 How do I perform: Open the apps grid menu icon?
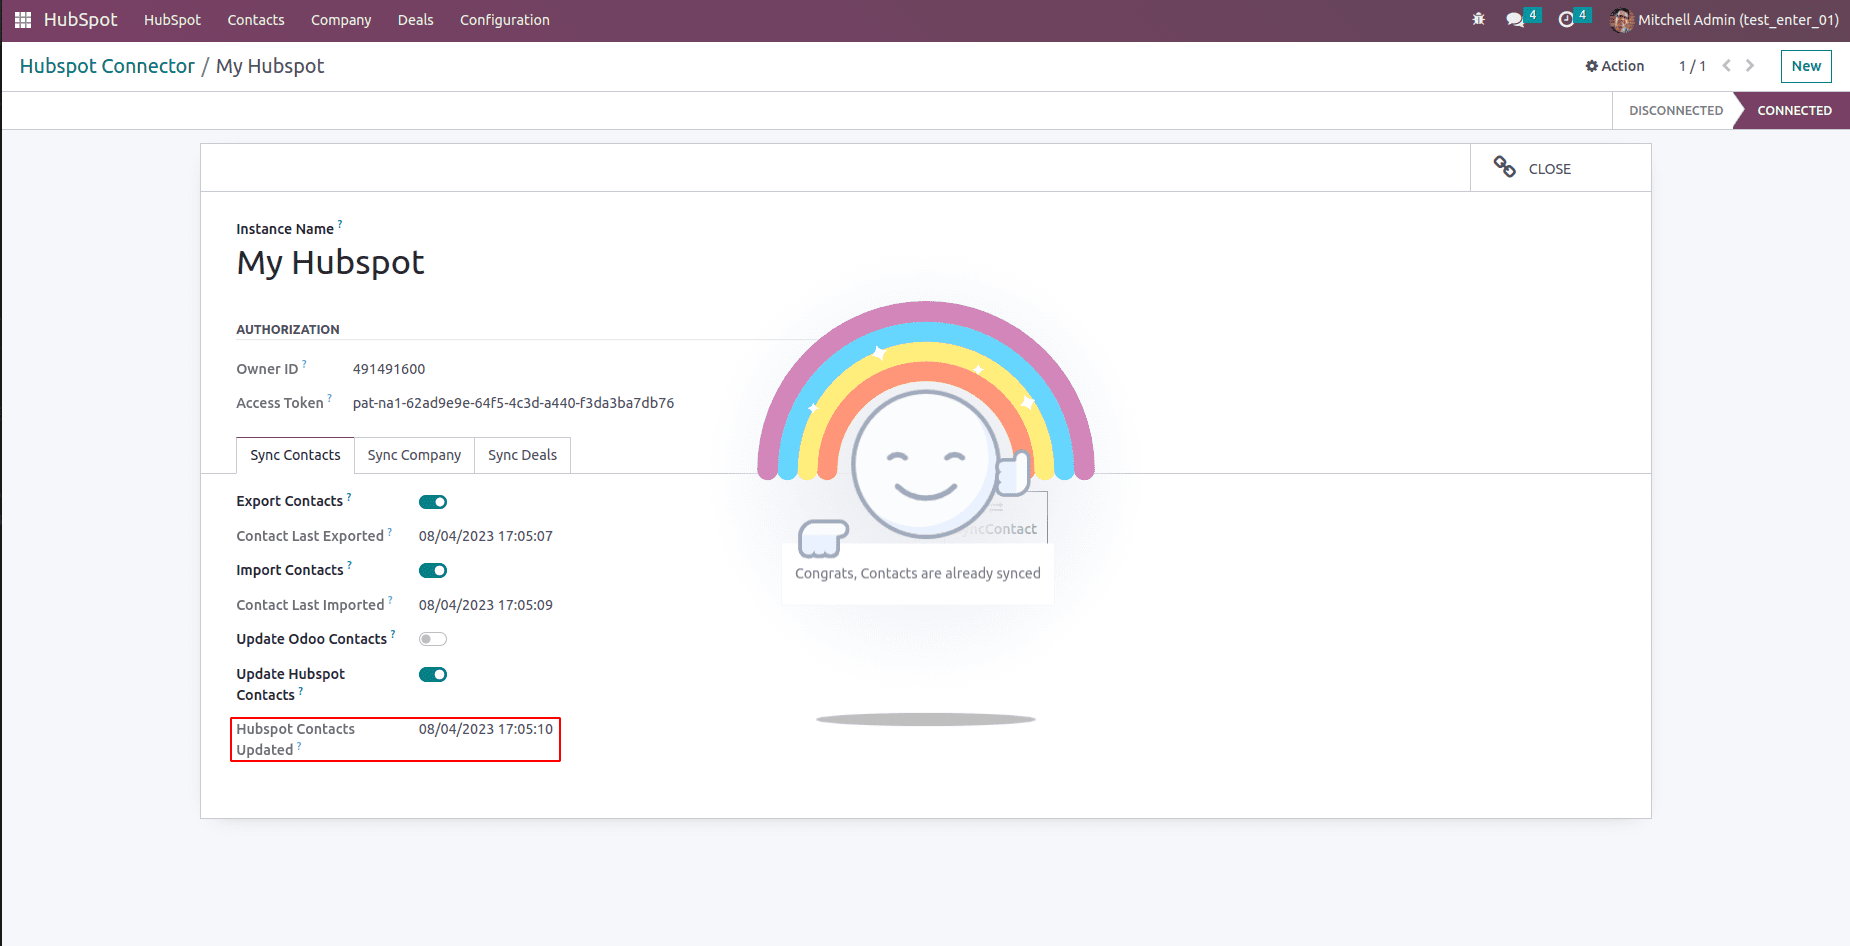tap(23, 20)
